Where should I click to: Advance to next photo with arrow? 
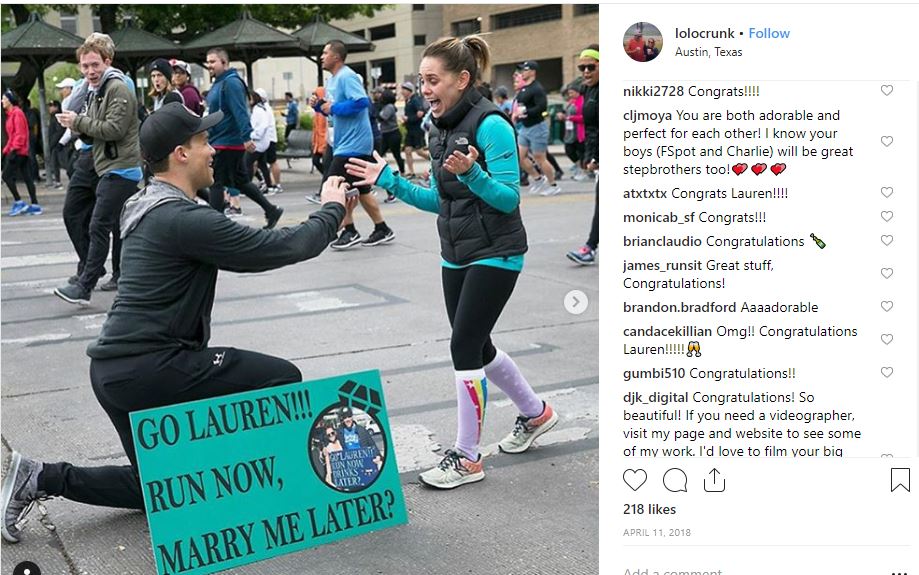576,302
